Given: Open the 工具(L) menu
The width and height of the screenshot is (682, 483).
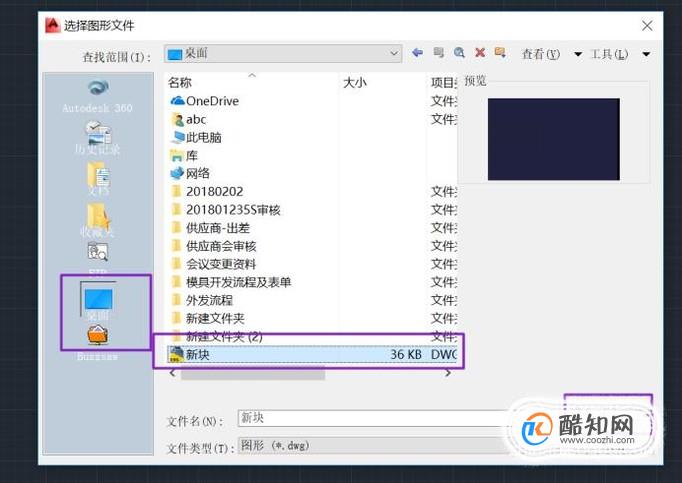Looking at the screenshot, I should (x=609, y=54).
